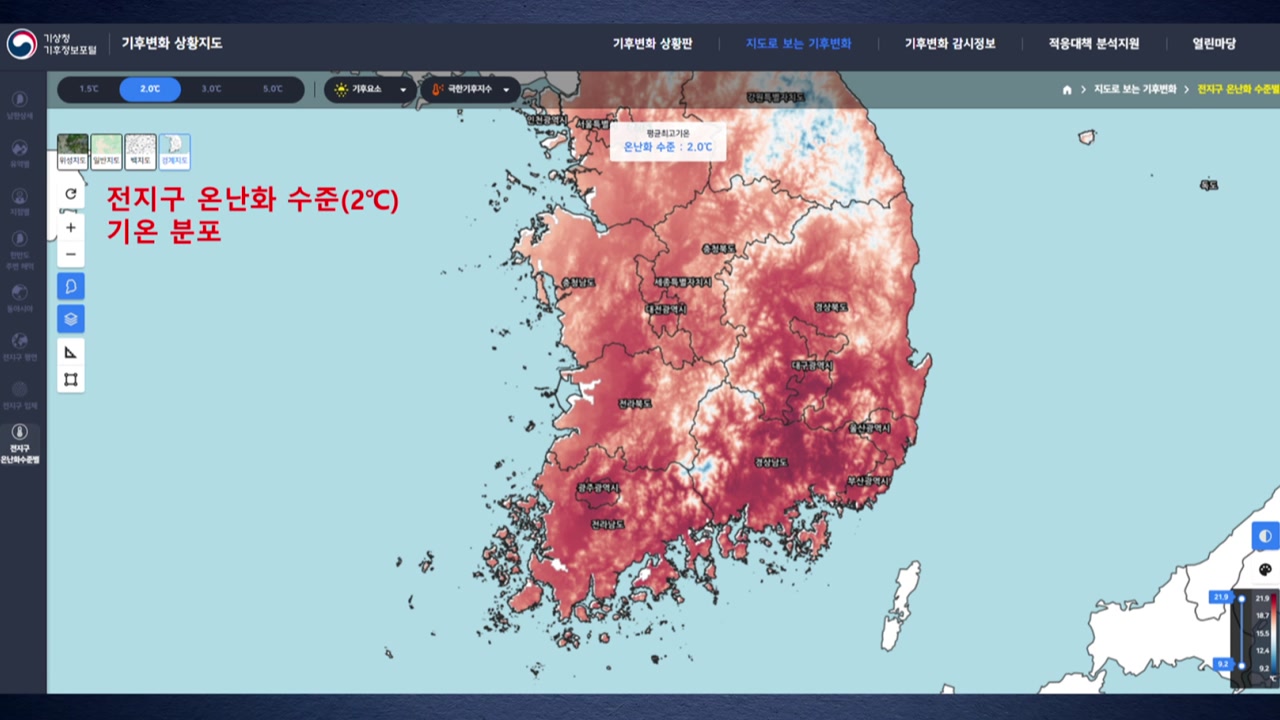Click the map refresh icon
This screenshot has height=720, width=1280.
click(x=71, y=194)
